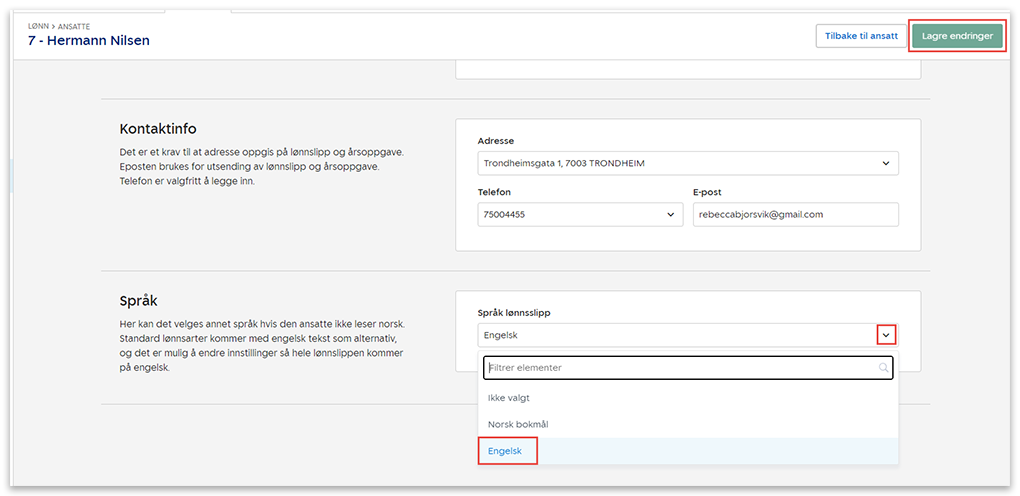Click the magnifier icon in filter box
1020x496 pixels.
[883, 368]
